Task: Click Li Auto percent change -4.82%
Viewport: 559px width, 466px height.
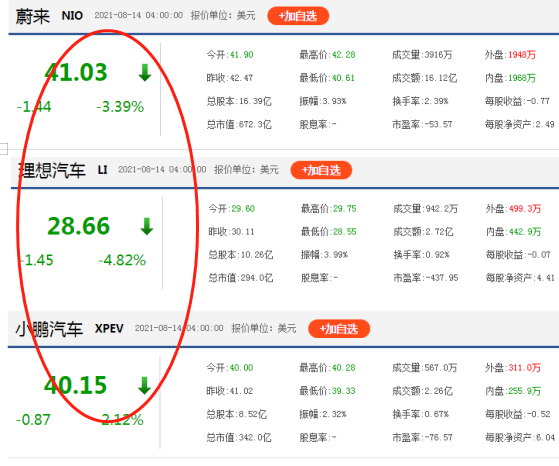Action: click(122, 260)
